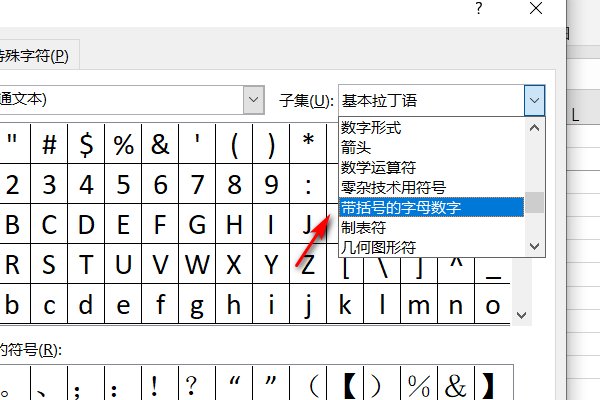Pick recent symbol right double quote ”
Viewport: 600px width, 400px height.
coord(271,383)
